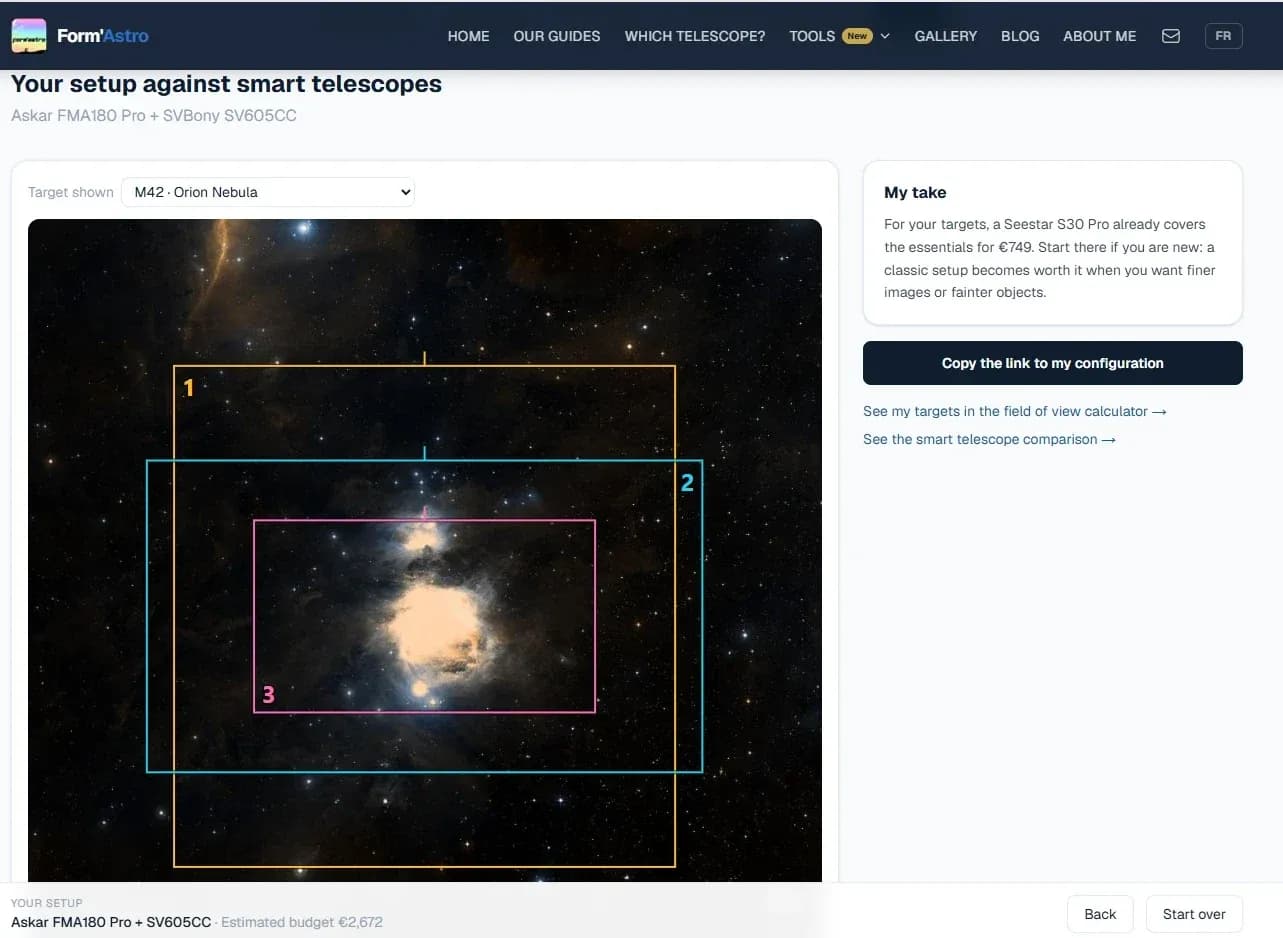The height and width of the screenshot is (938, 1283).
Task: Open the Target shown M42 dropdown
Action: pos(268,192)
